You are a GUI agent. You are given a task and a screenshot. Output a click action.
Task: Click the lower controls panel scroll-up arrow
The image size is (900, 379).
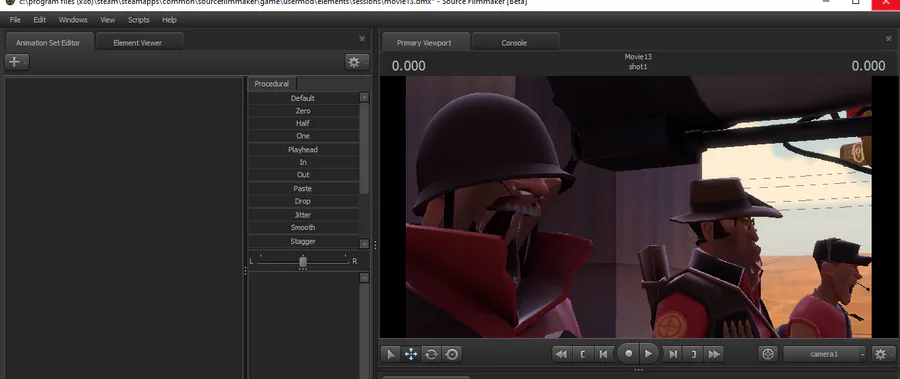tap(364, 278)
